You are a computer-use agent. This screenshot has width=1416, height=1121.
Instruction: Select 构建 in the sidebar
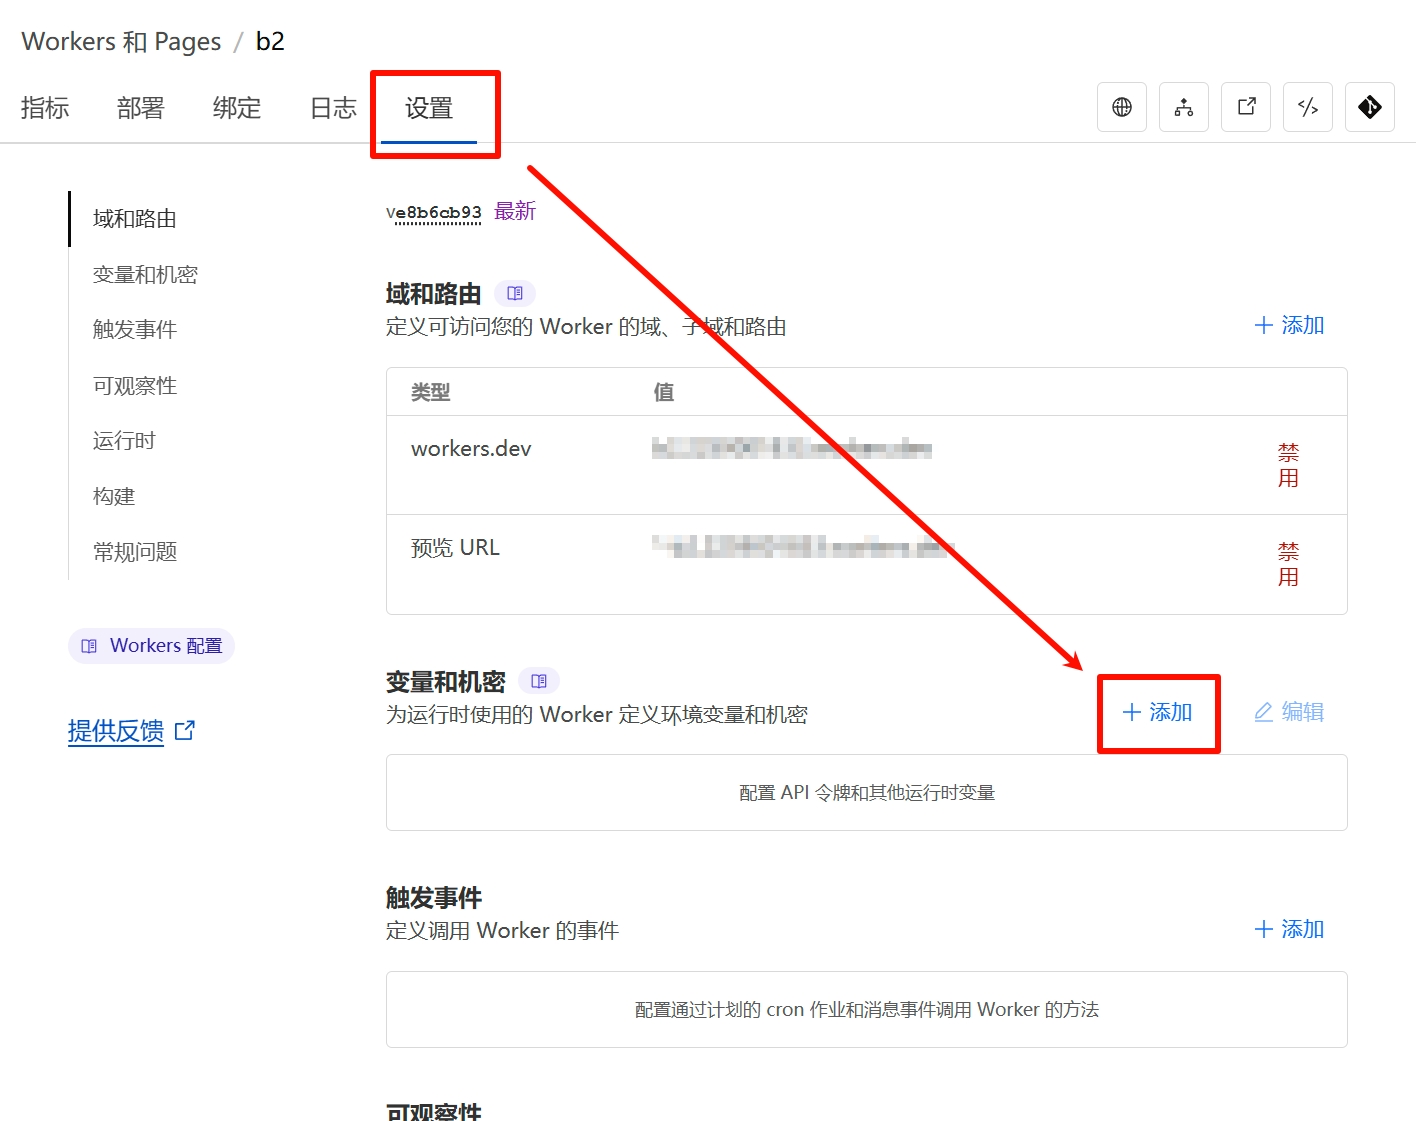[x=114, y=496]
